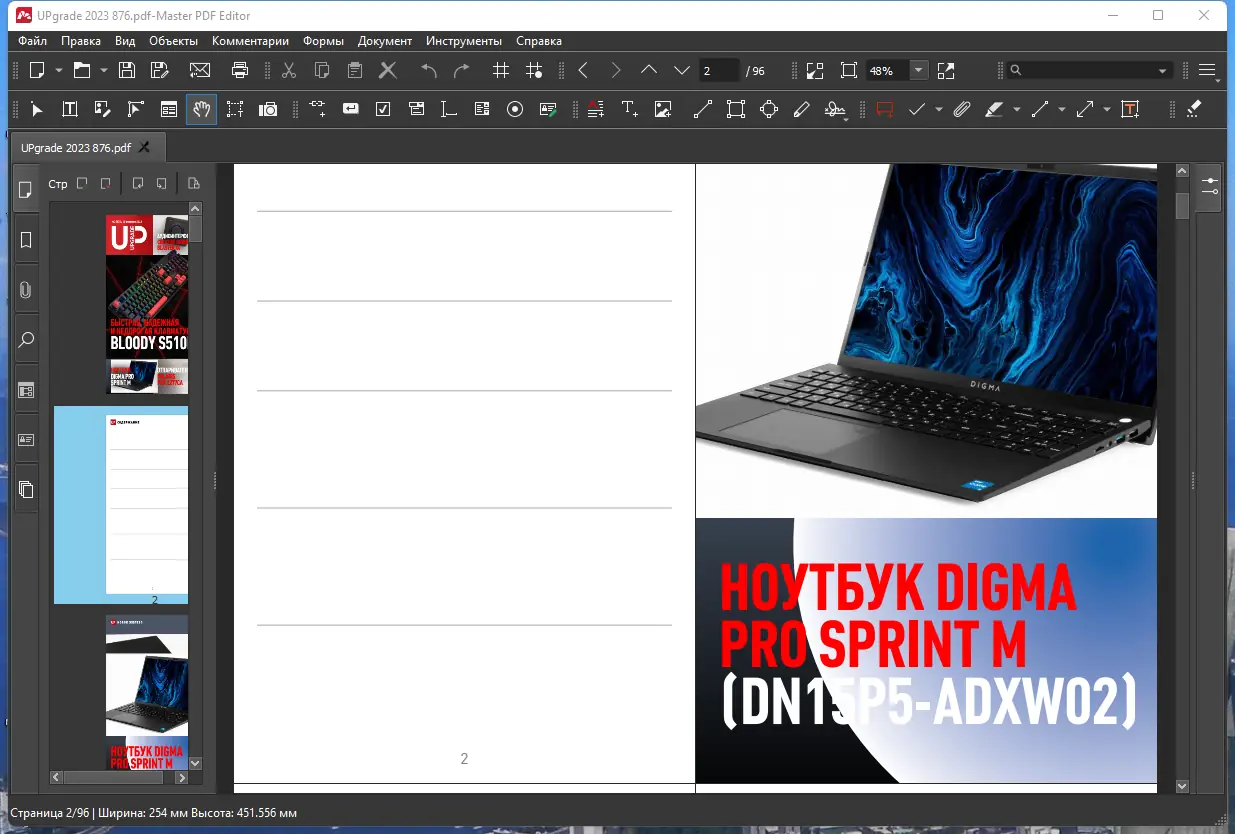Toggle the Select Objects arrow tool
This screenshot has width=1235, height=834.
[37, 109]
